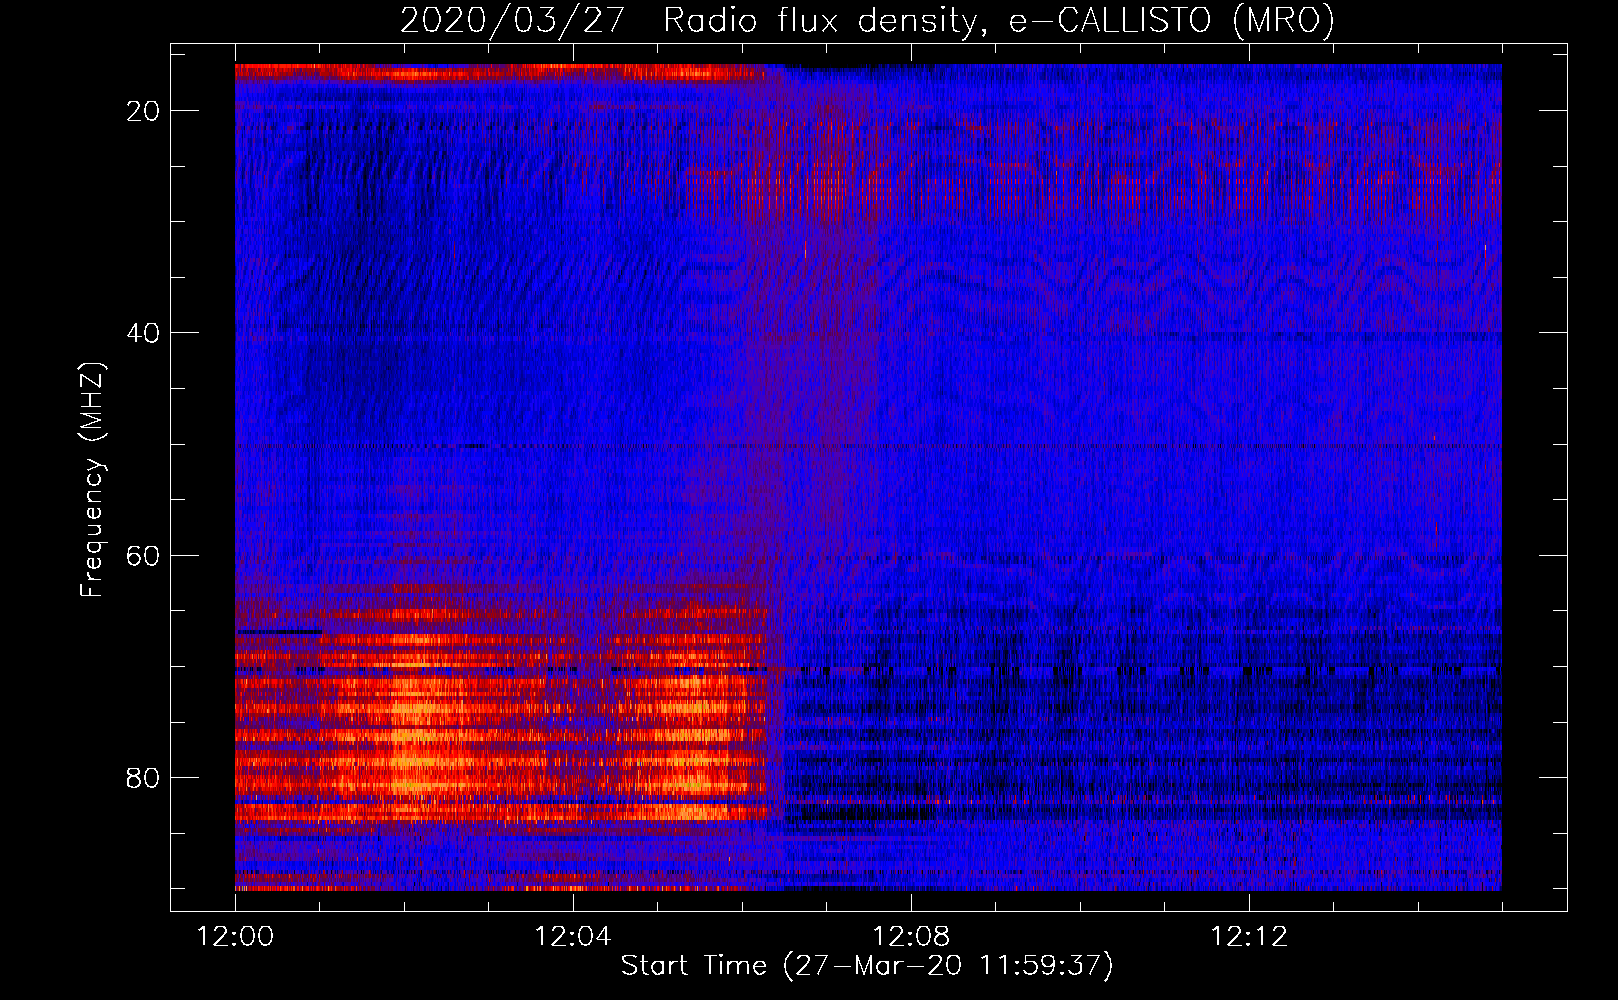This screenshot has height=1000, width=1618.
Task: Click the '60' frequency tick label
Action: tap(144, 555)
